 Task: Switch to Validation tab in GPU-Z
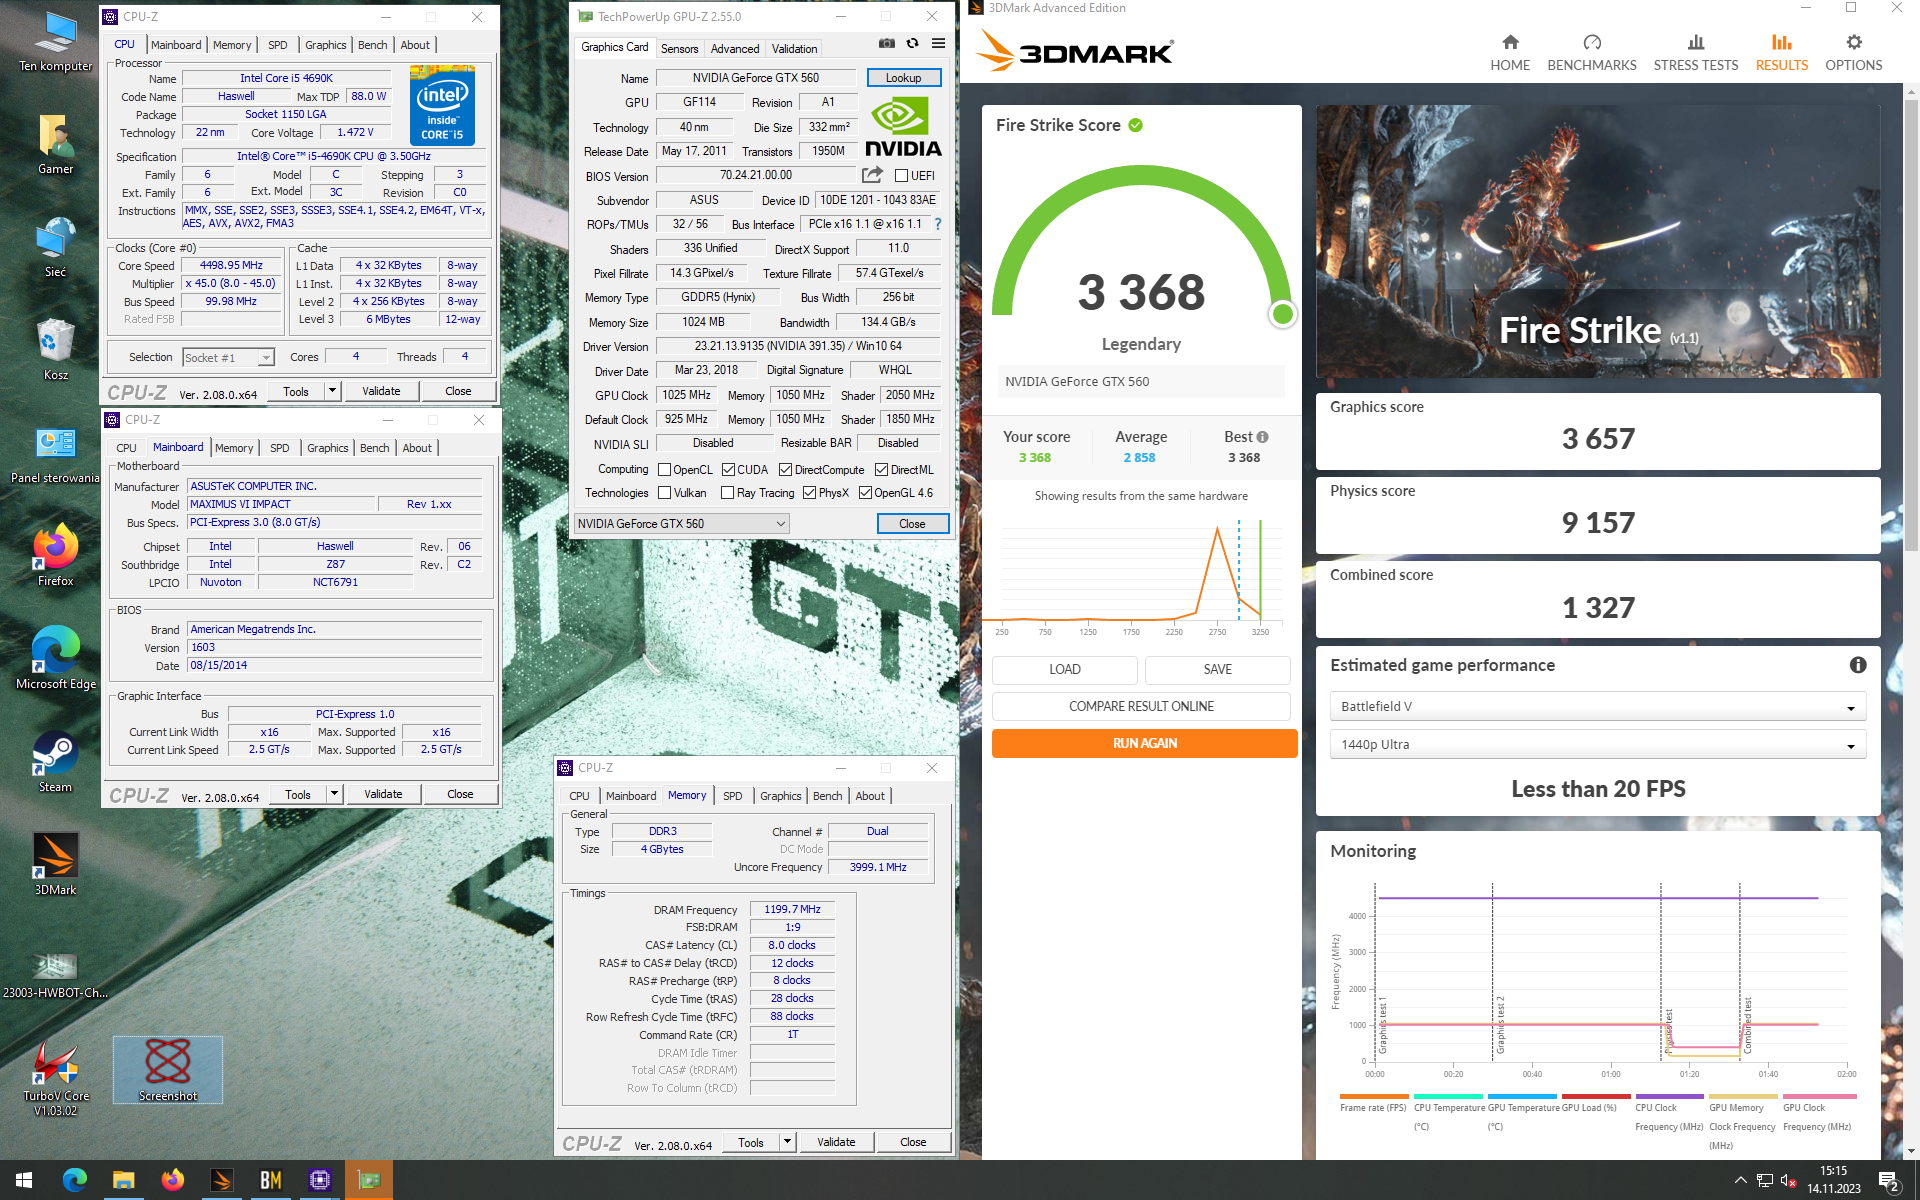(794, 49)
